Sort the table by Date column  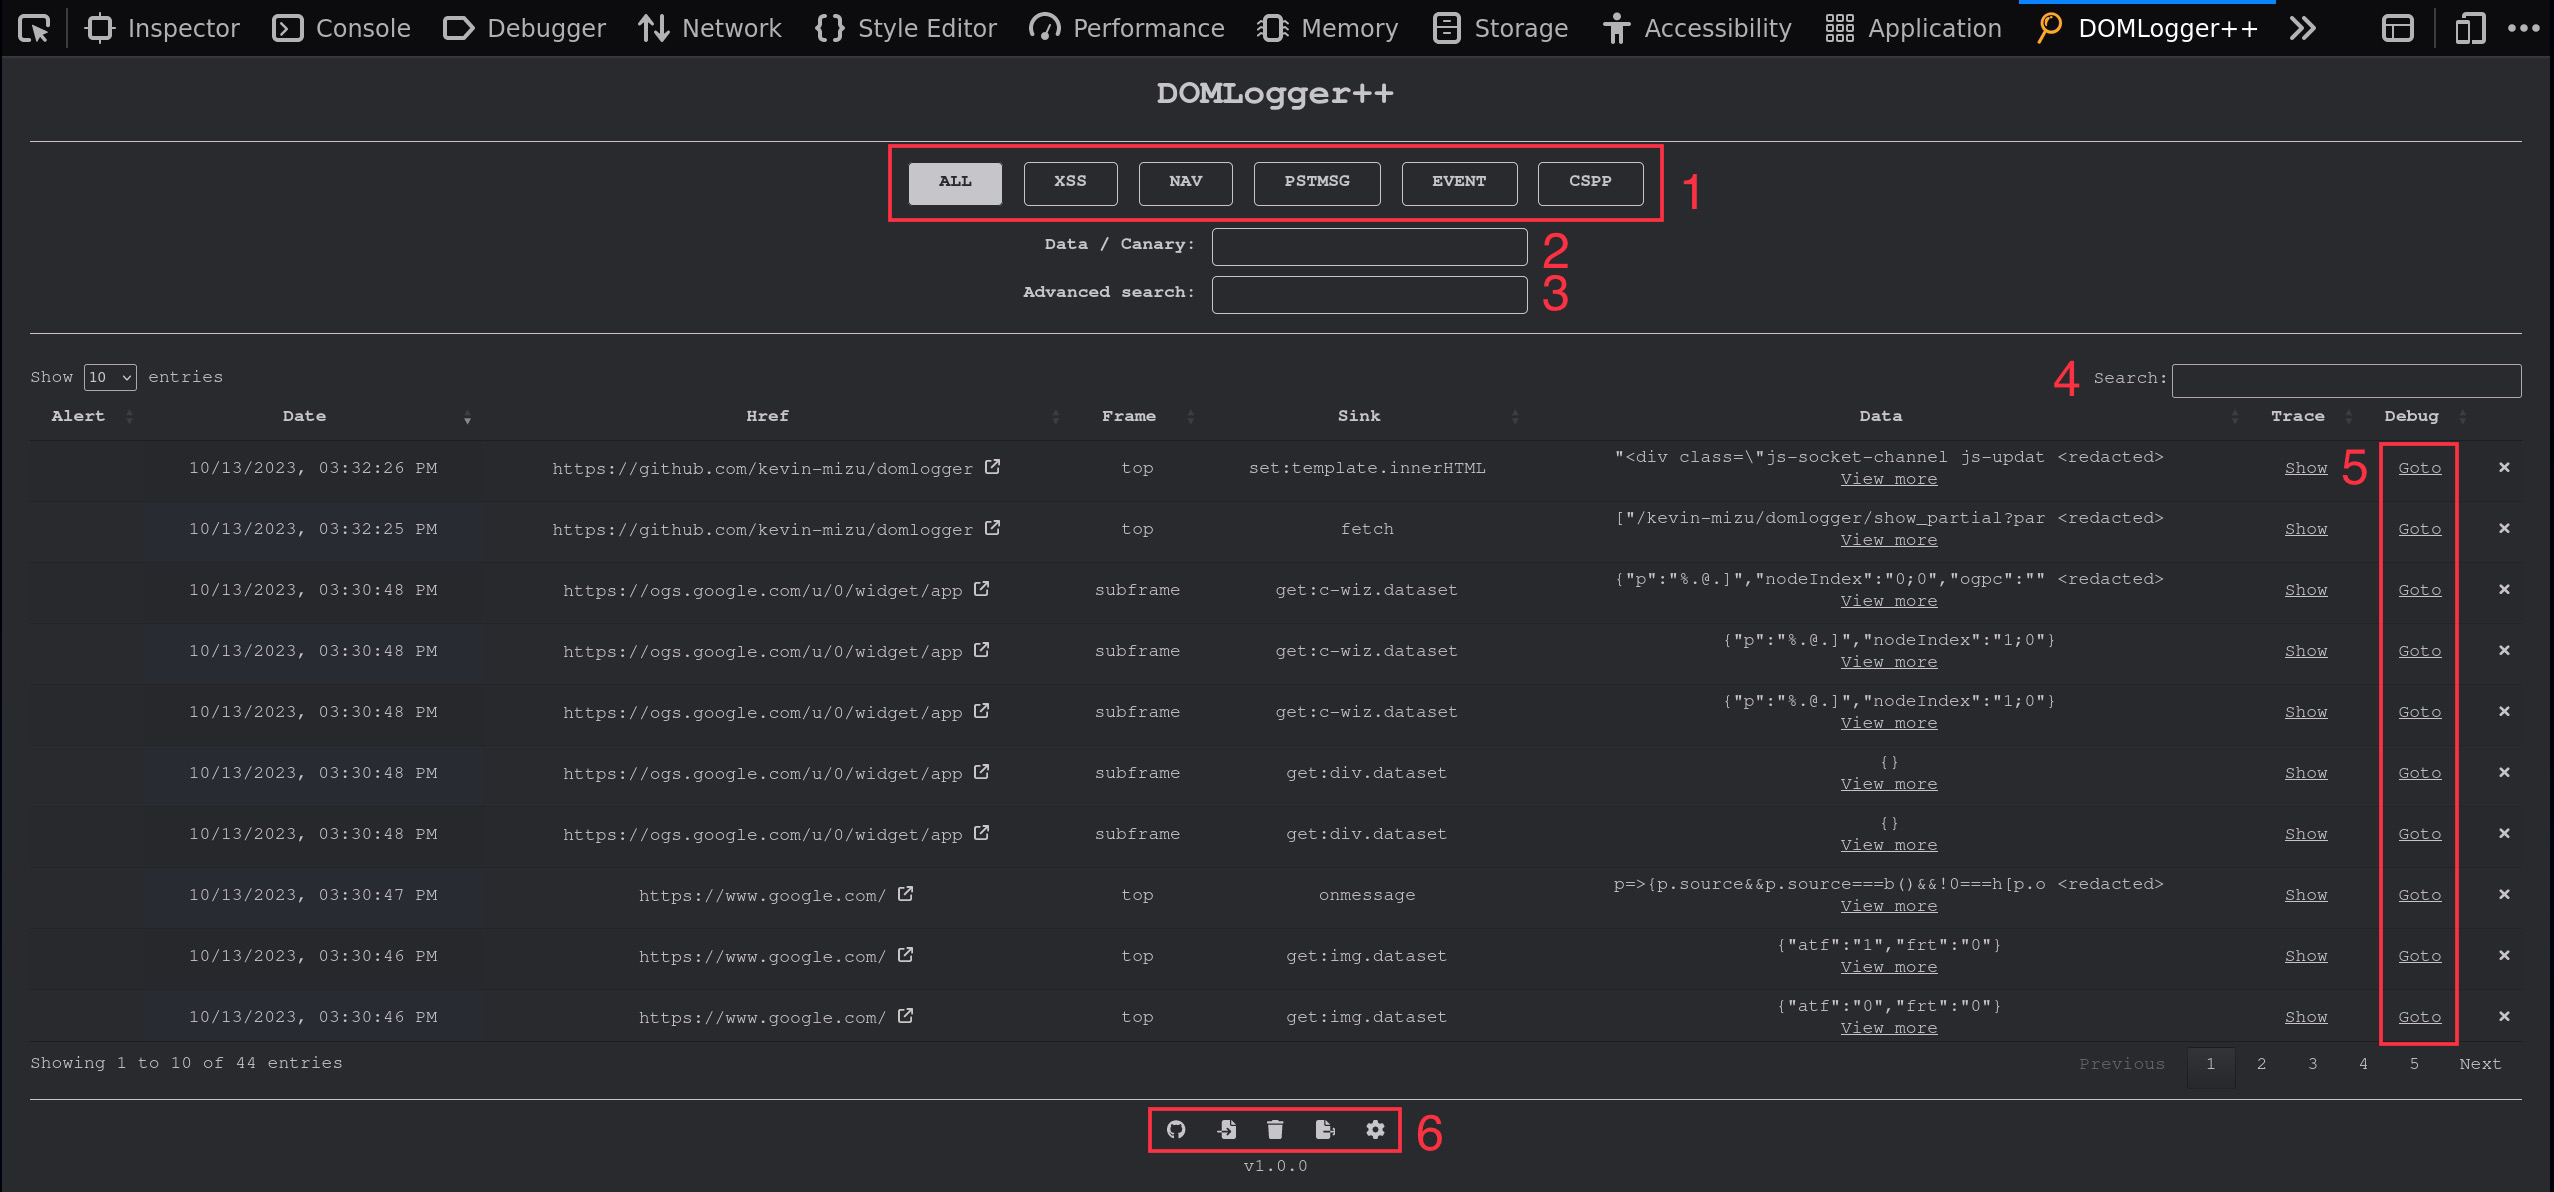pyautogui.click(x=304, y=416)
